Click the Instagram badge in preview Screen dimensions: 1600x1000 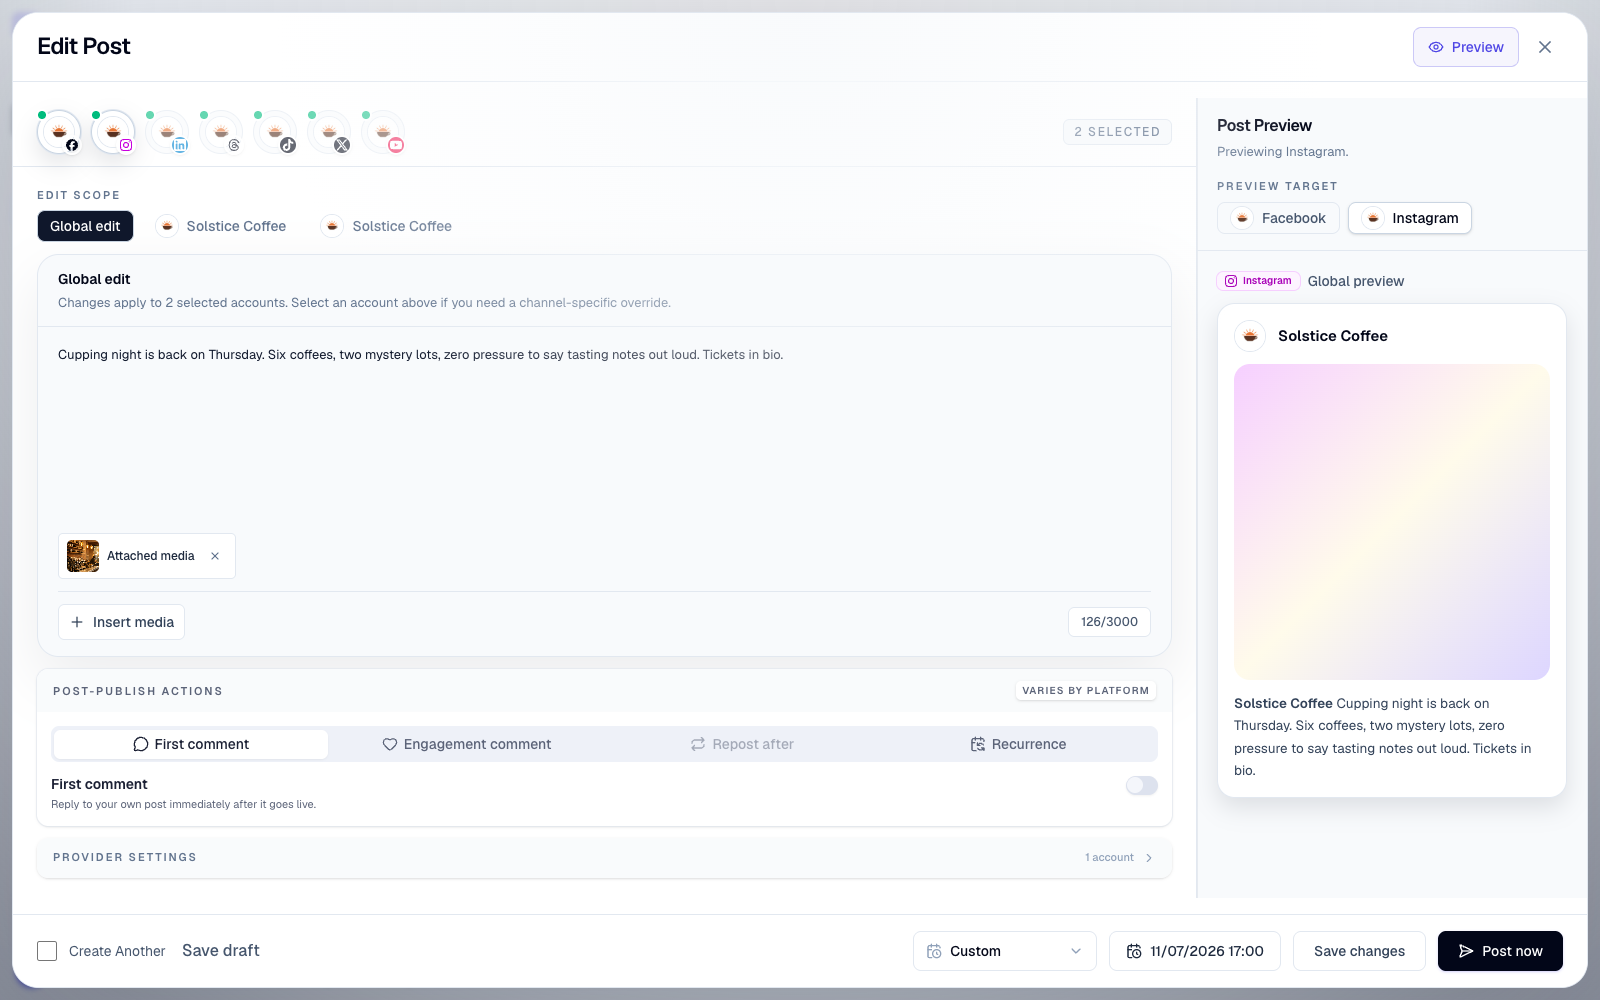click(1258, 281)
